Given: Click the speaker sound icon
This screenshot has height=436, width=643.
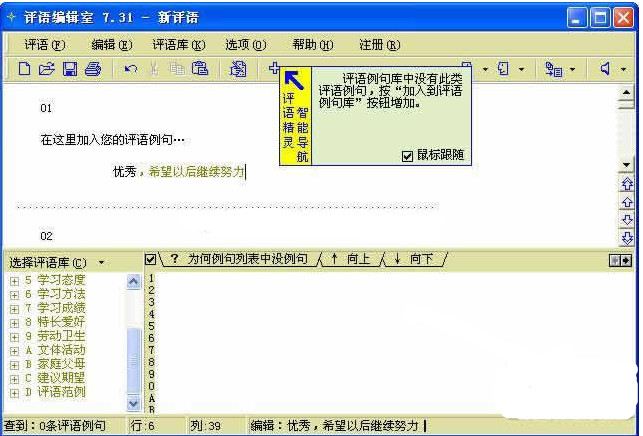Looking at the screenshot, I should point(605,68).
